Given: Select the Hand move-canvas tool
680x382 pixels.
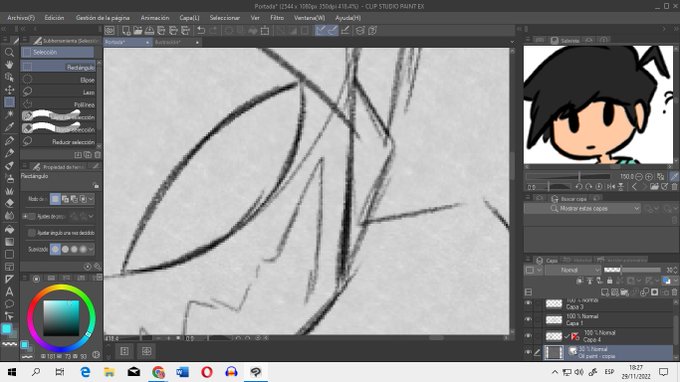Looking at the screenshot, I should coord(9,65).
